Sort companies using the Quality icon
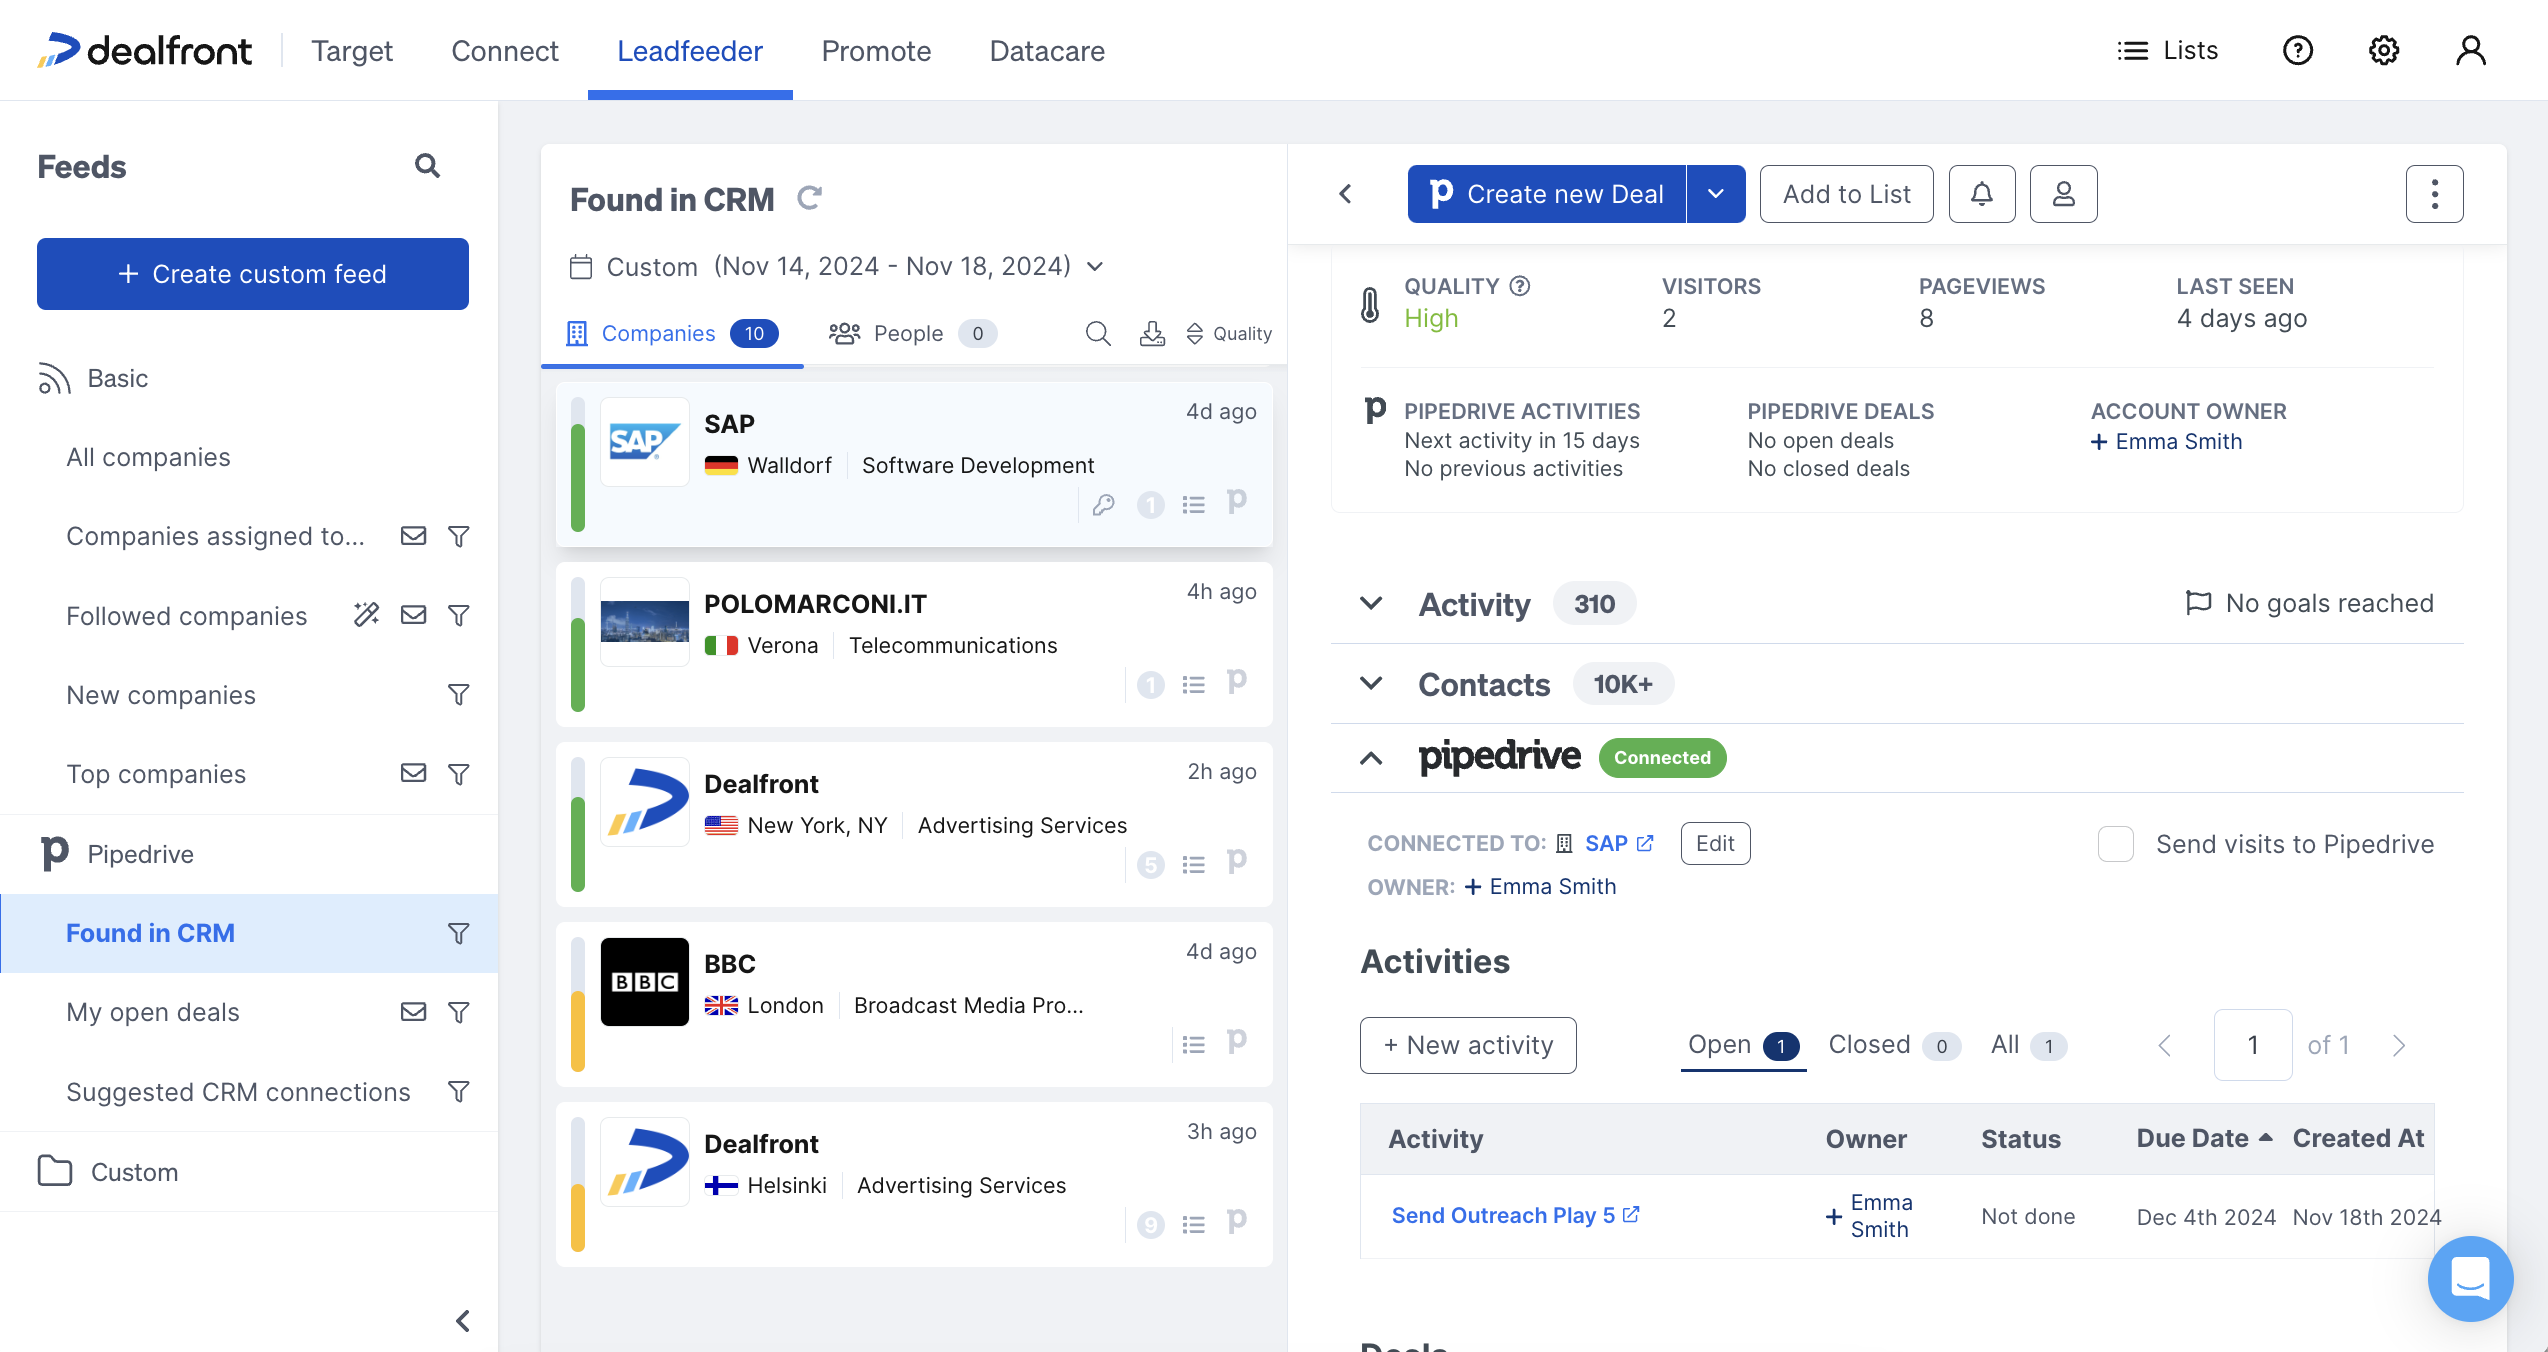This screenshot has width=2548, height=1352. 1196,333
